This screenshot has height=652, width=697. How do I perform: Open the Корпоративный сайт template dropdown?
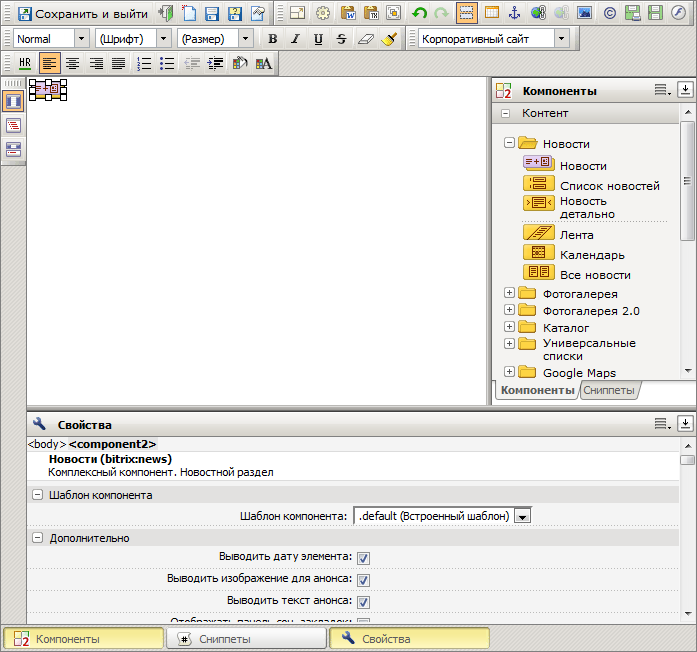562,39
